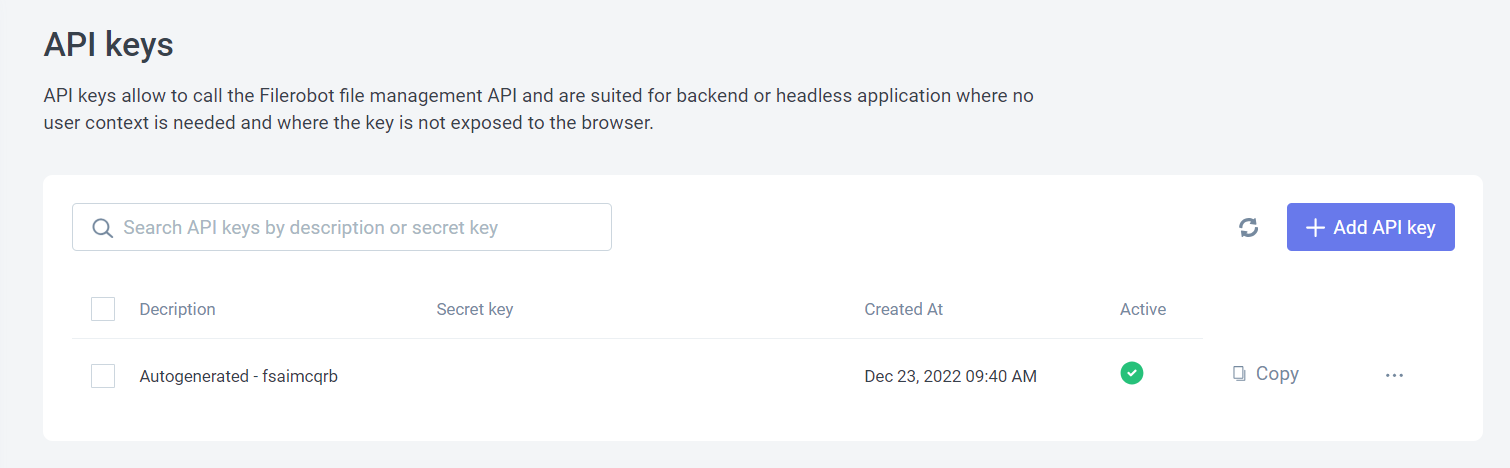
Task: Click the Dec 23, 2022 creation date
Action: click(950, 377)
